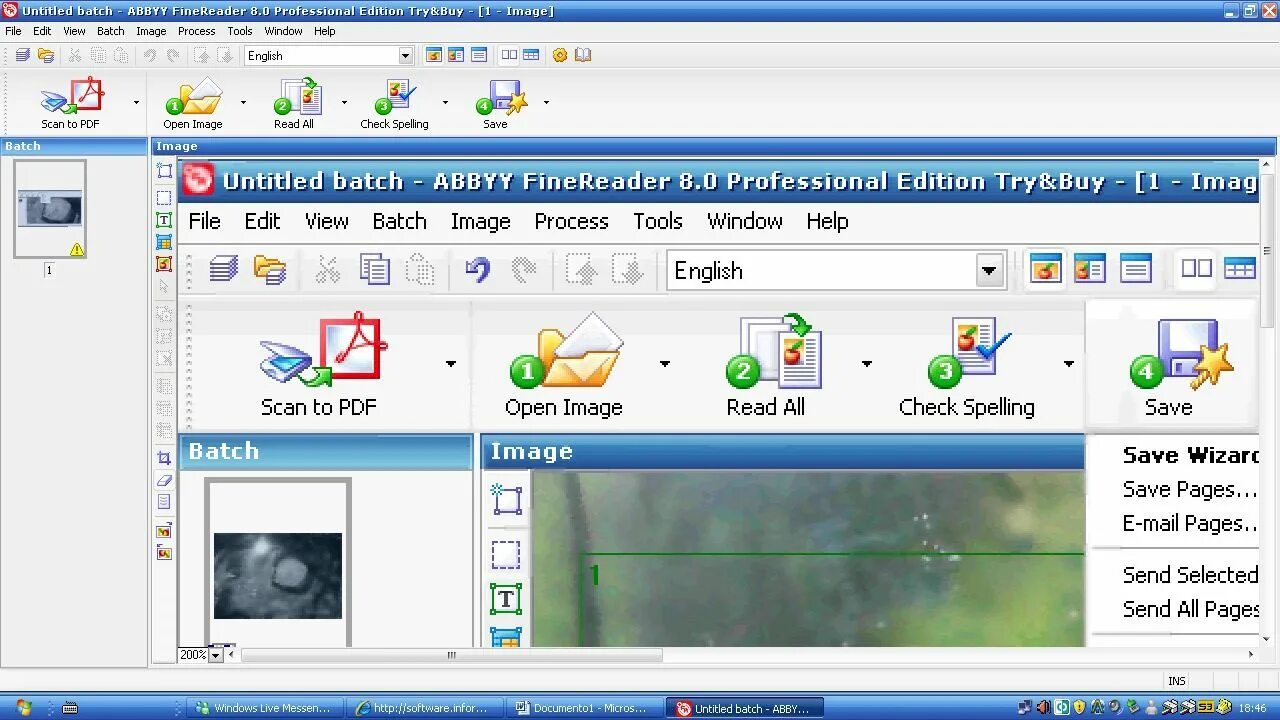Viewport: 1280px width, 720px height.
Task: Click the Image window vertical scroll up arrow
Action: click(x=1267, y=166)
